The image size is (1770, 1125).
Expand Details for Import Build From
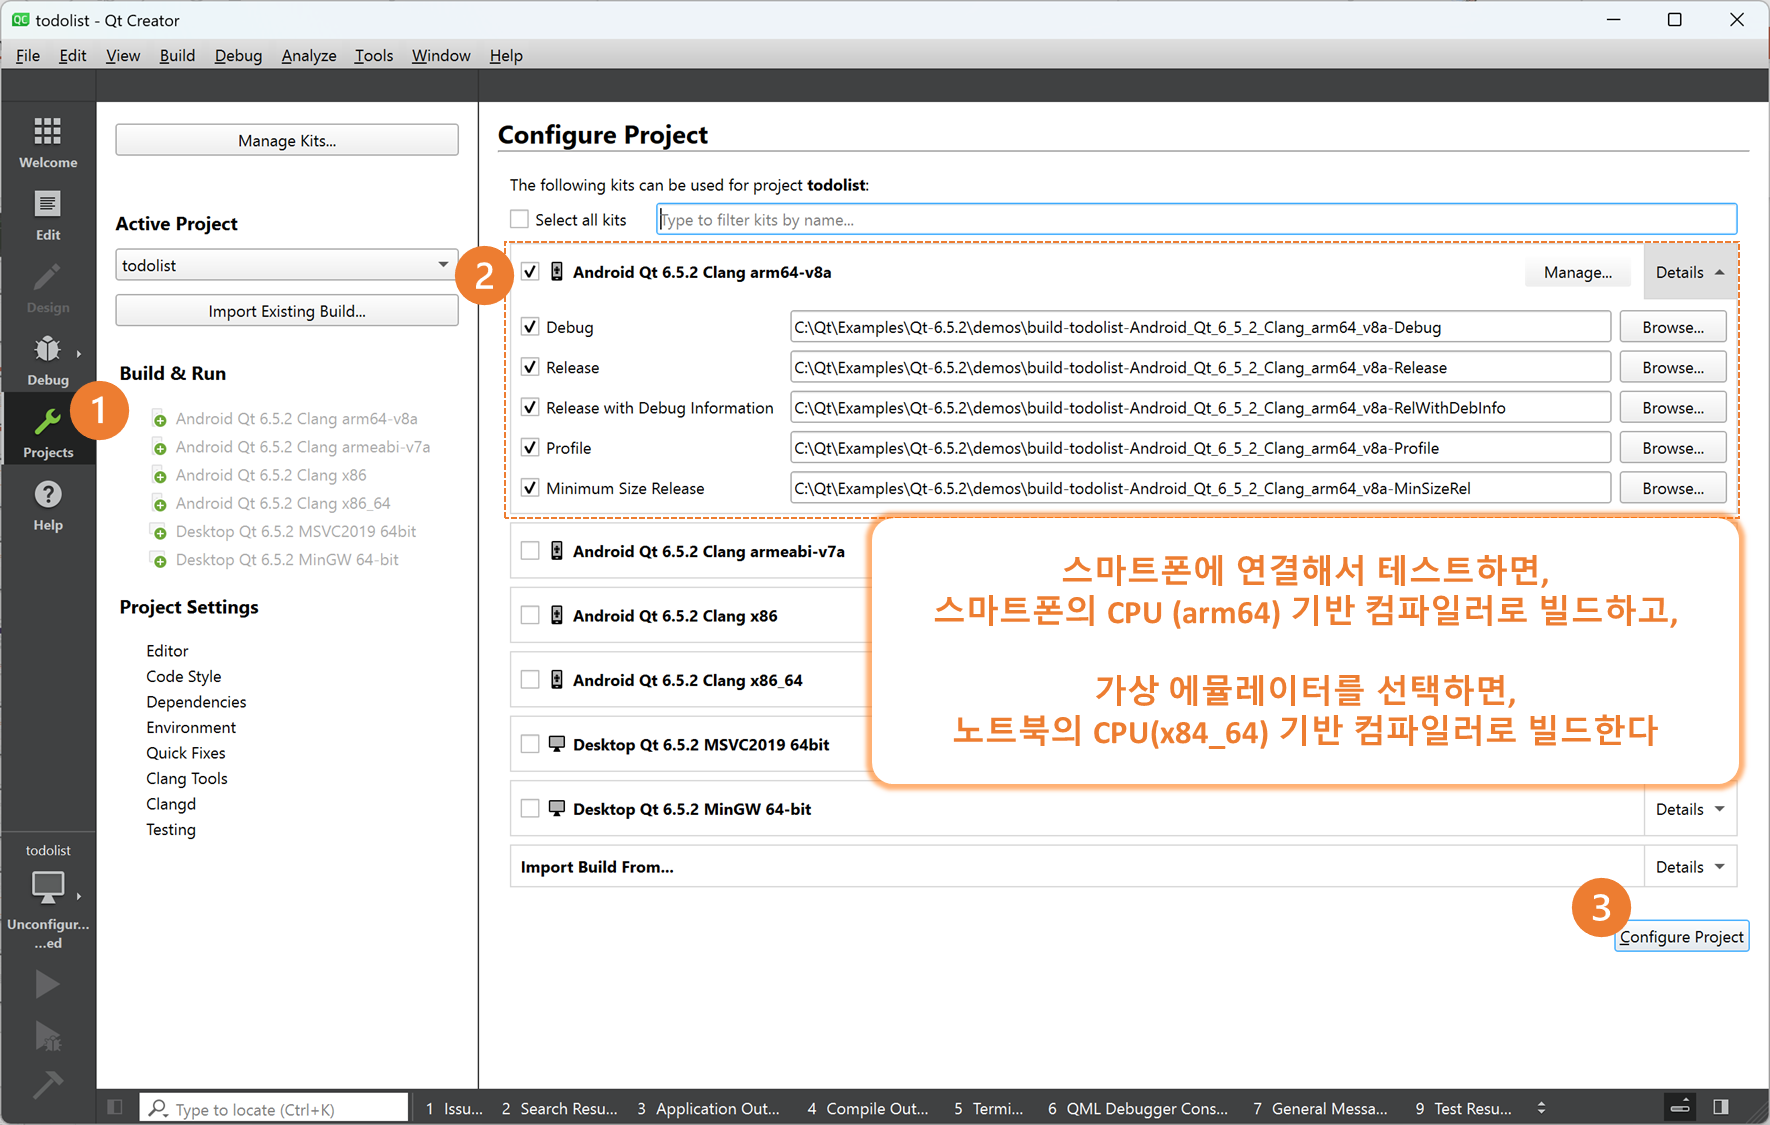1690,867
